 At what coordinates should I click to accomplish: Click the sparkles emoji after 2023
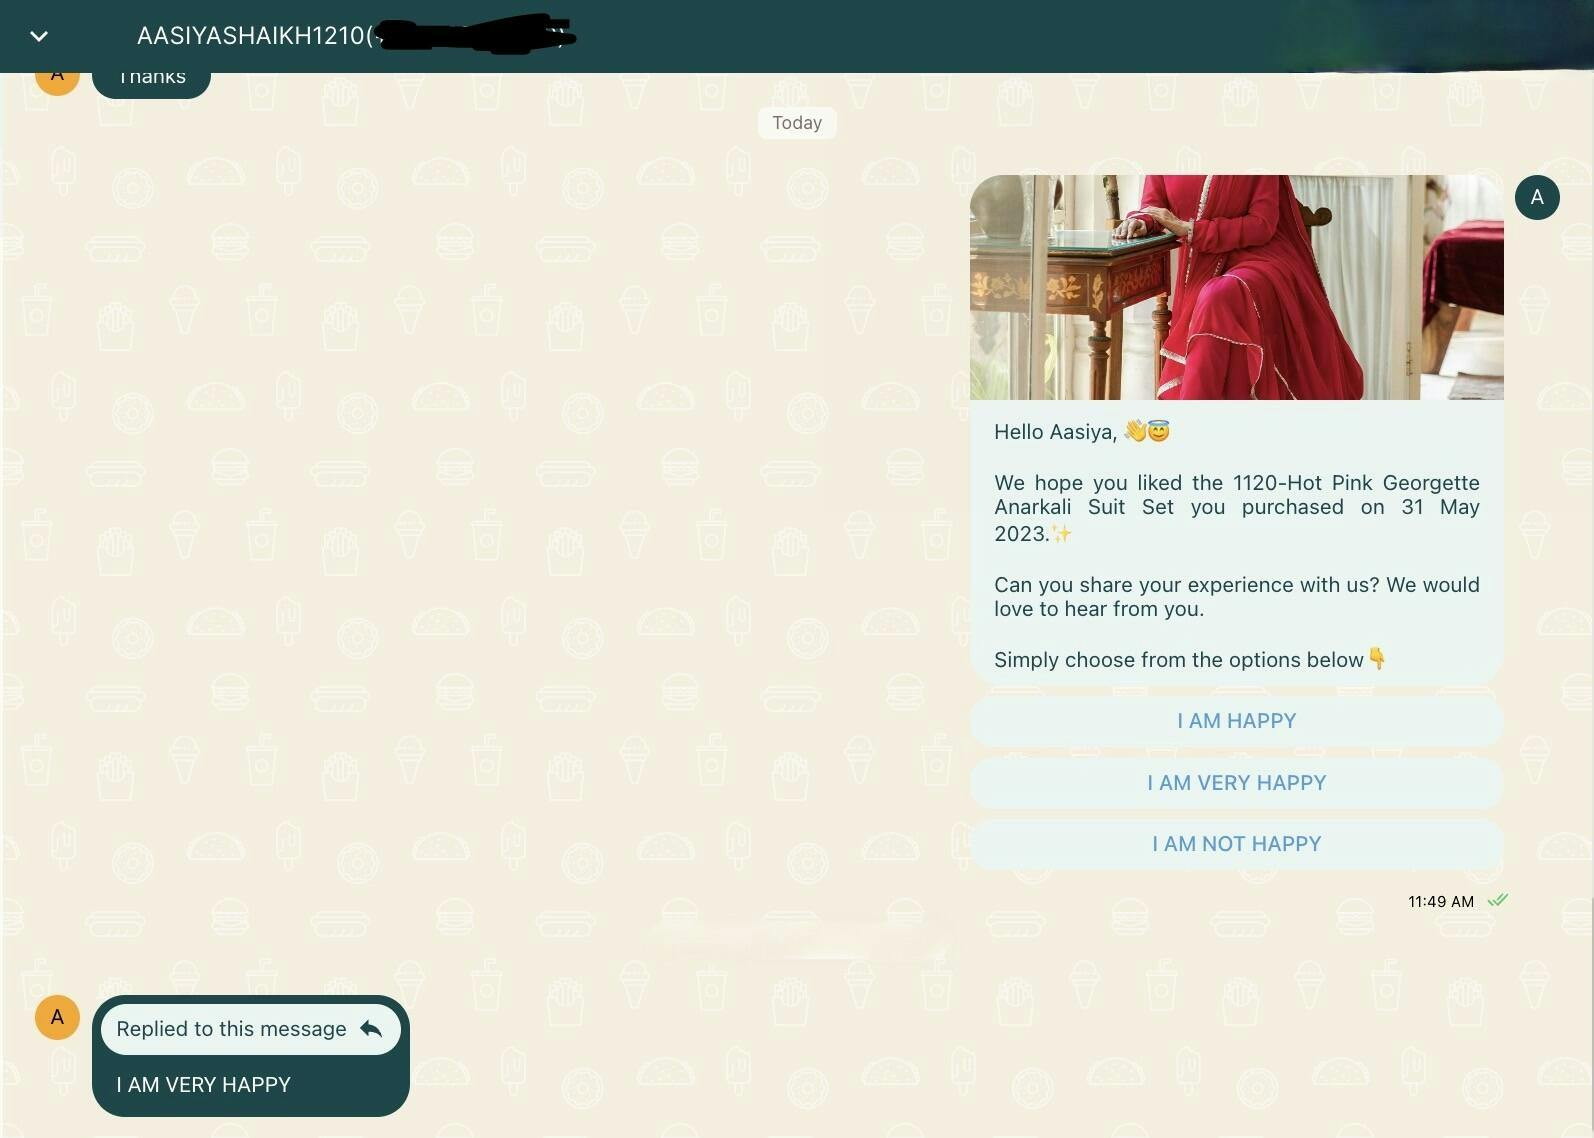point(1061,534)
